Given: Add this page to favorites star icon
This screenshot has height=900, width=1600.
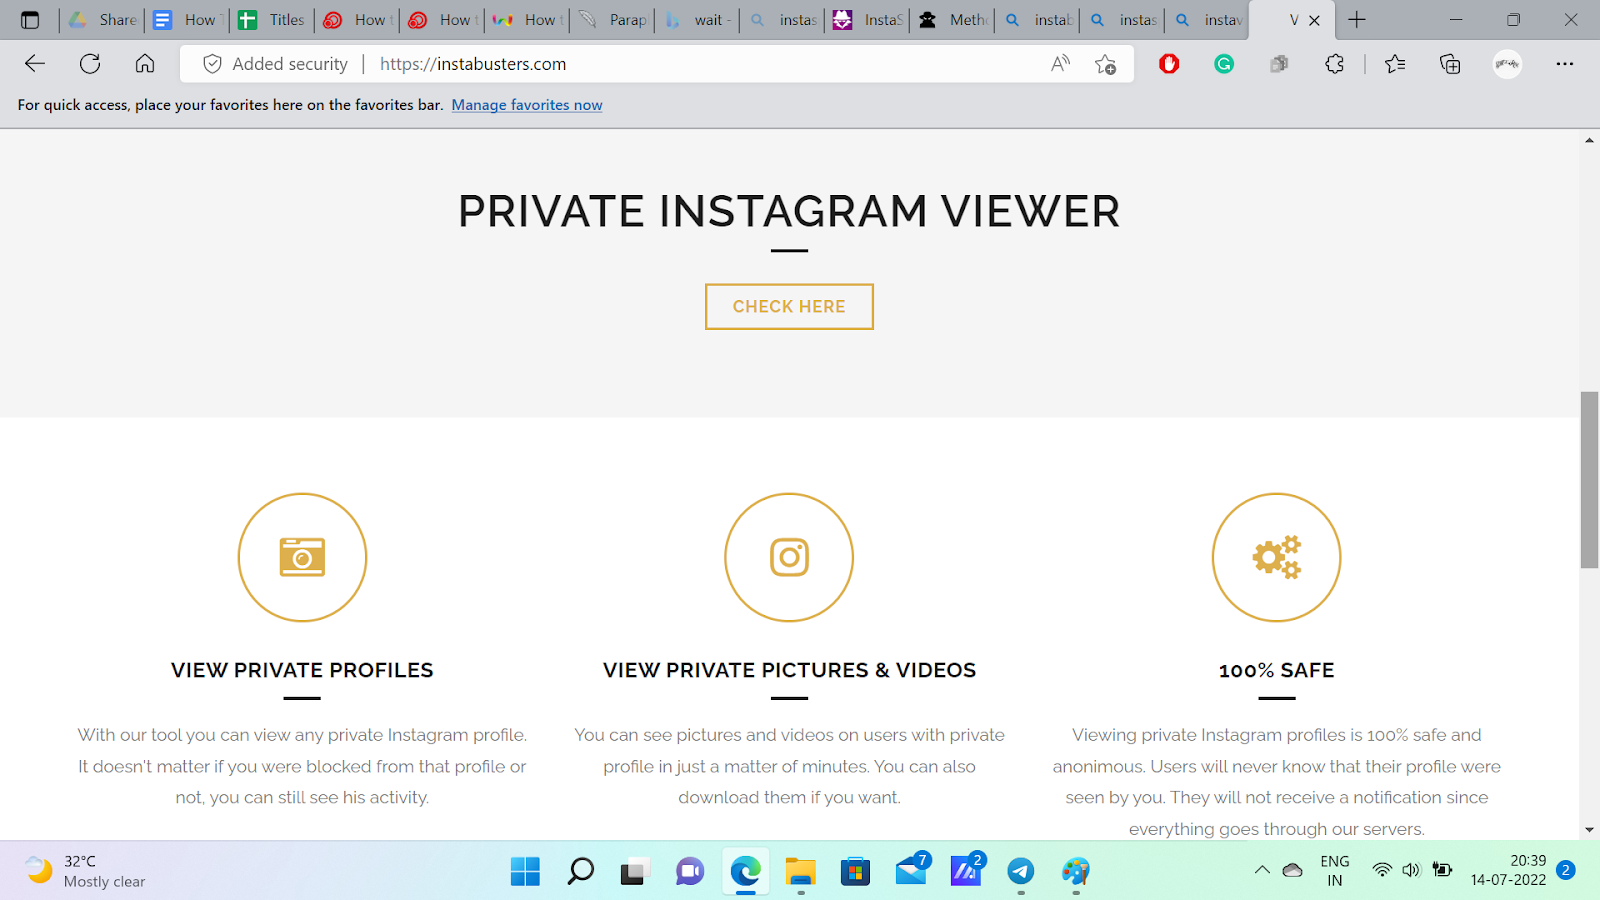Looking at the screenshot, I should click(1105, 64).
